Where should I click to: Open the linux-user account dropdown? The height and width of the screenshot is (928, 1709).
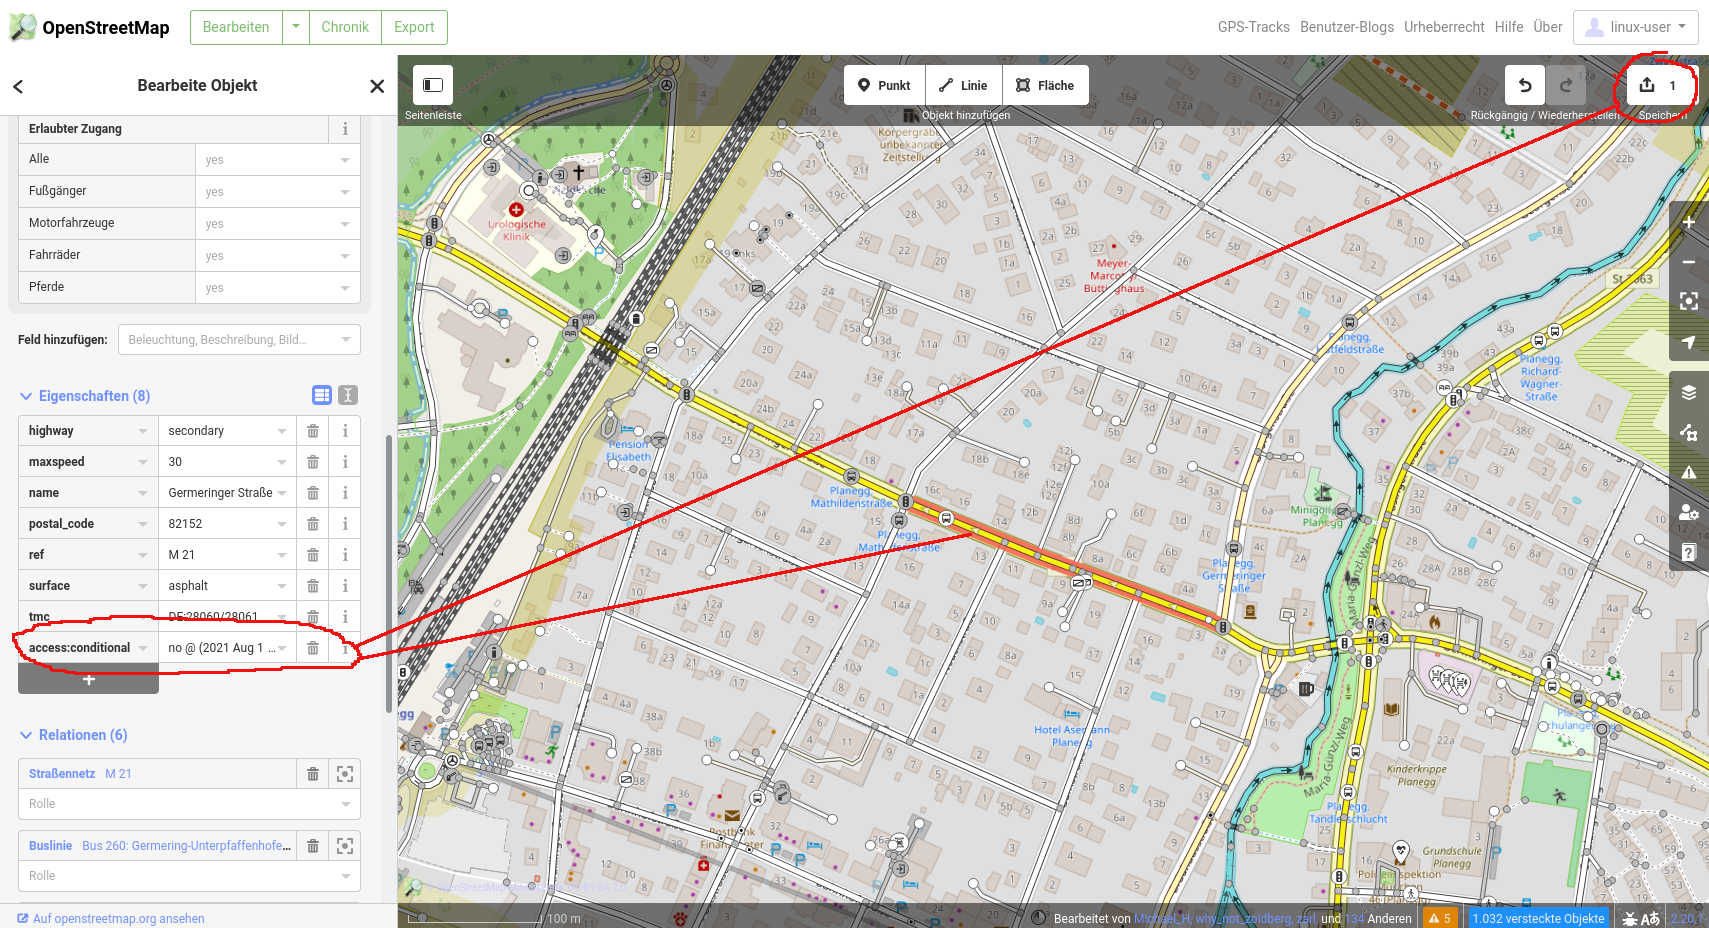[x=1636, y=27]
